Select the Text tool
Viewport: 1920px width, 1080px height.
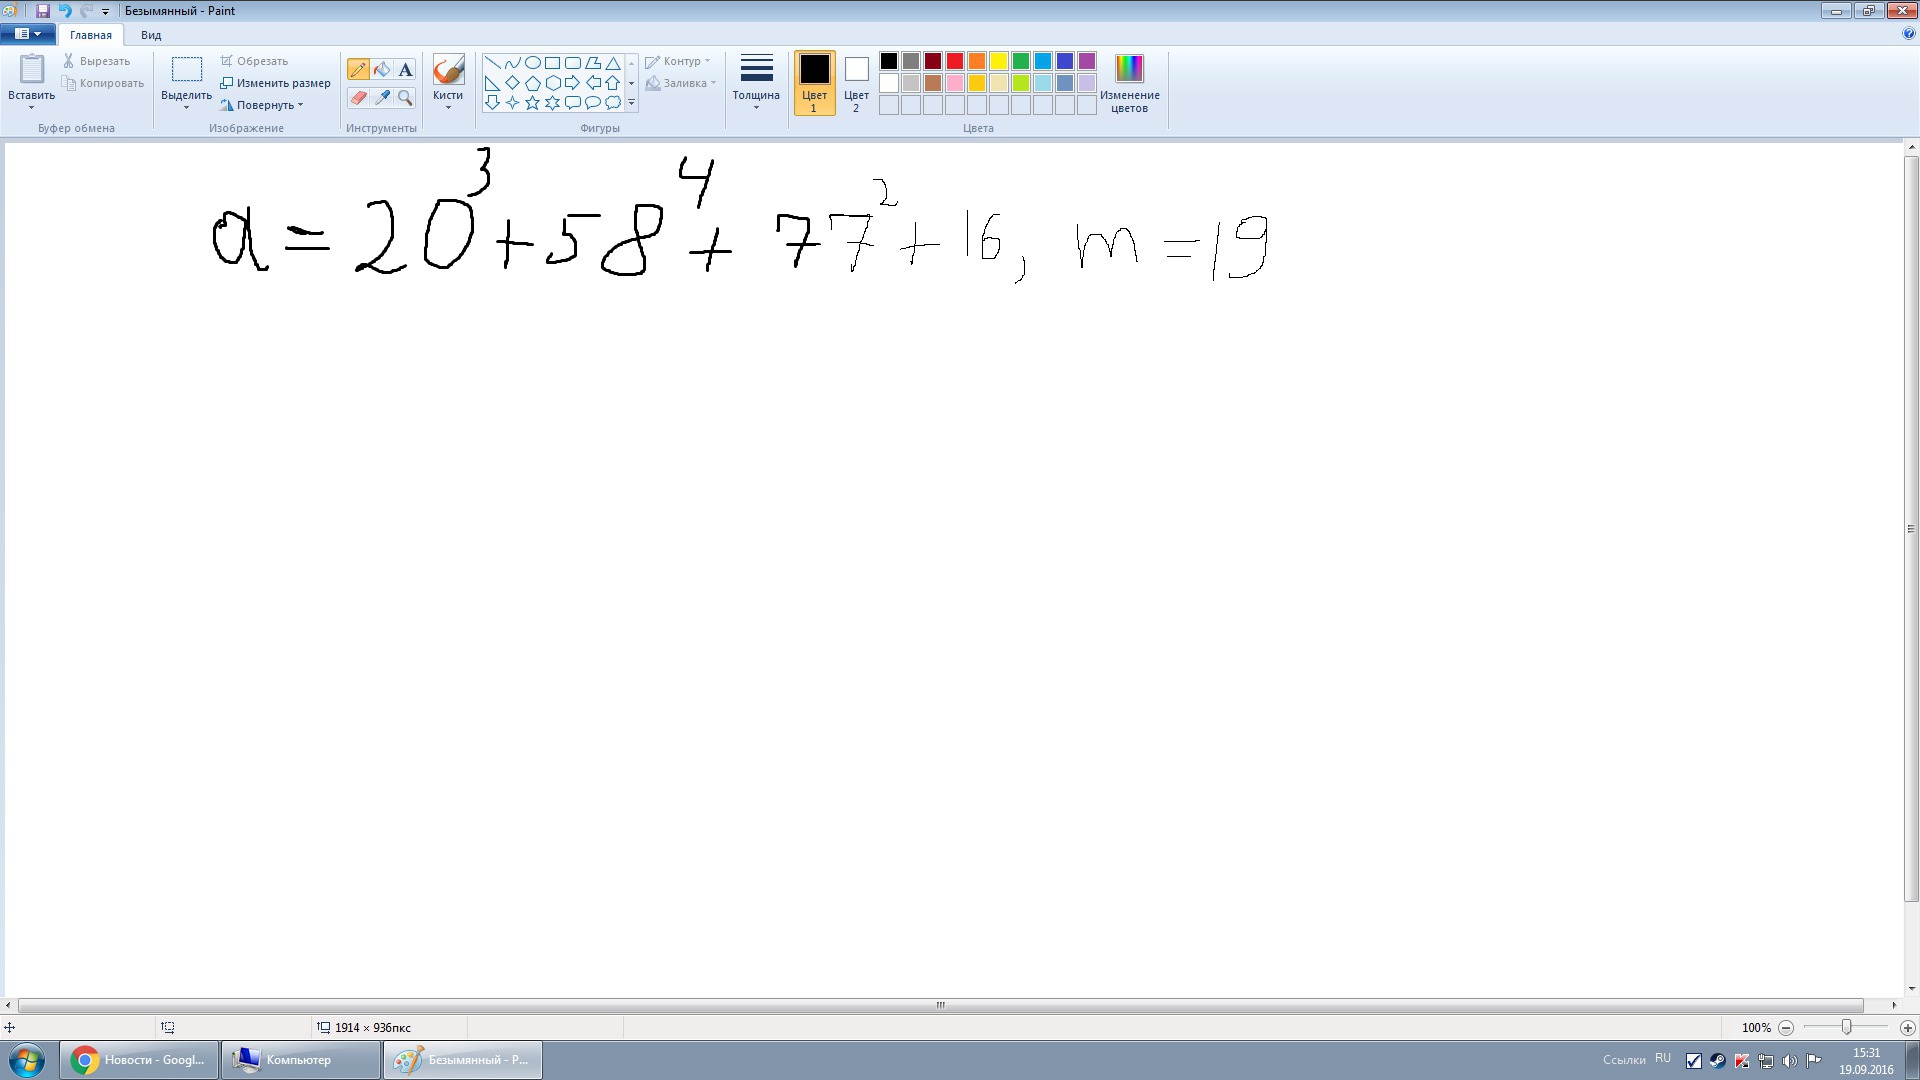click(404, 69)
